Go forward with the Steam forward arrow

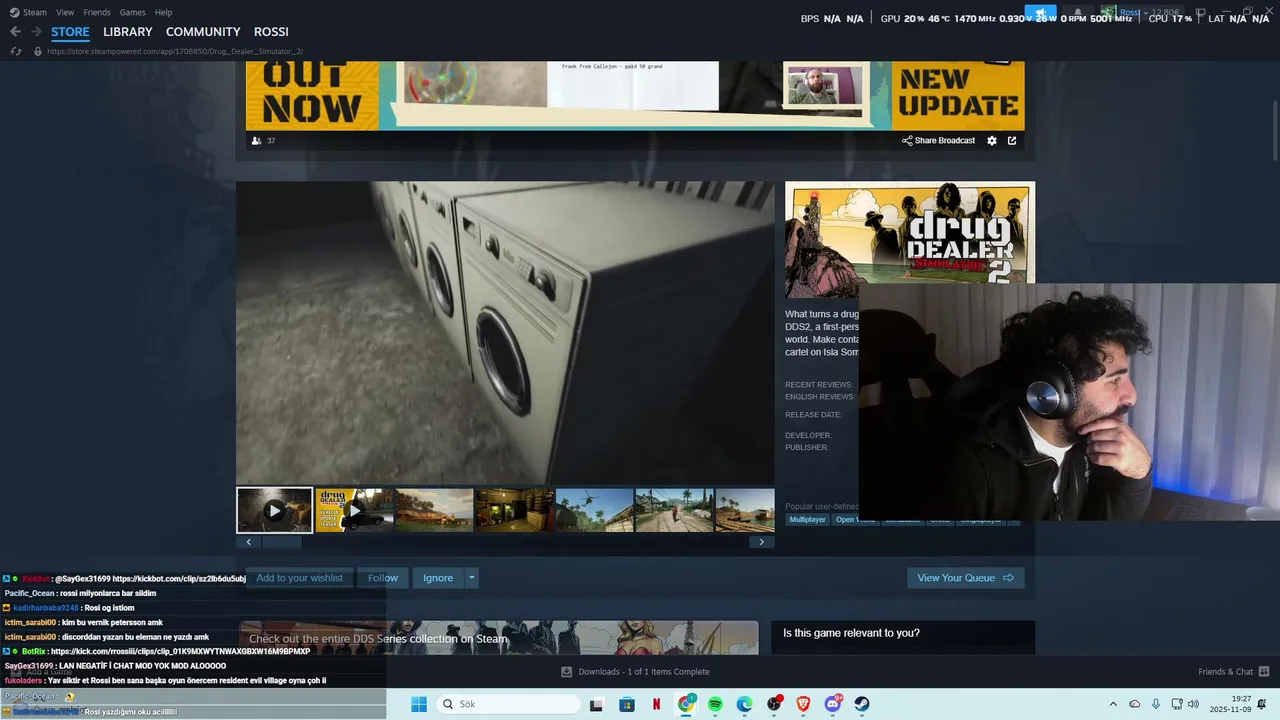pyautogui.click(x=36, y=32)
